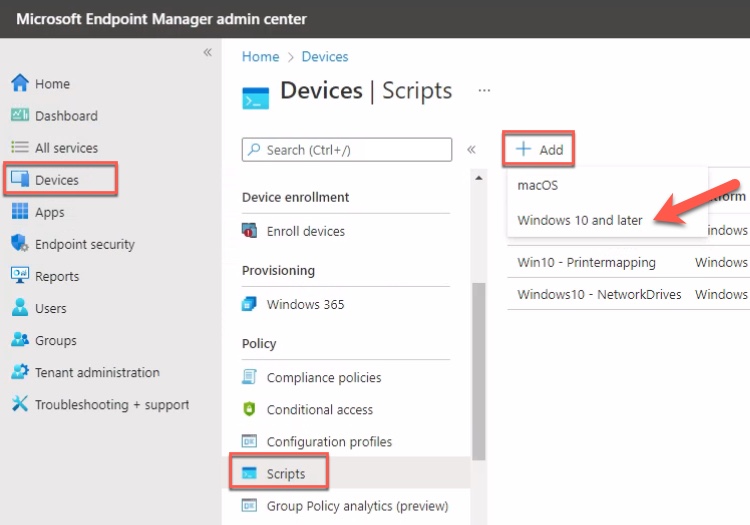750x525 pixels.
Task: Open Users label in sidebar
Action: tap(51, 308)
